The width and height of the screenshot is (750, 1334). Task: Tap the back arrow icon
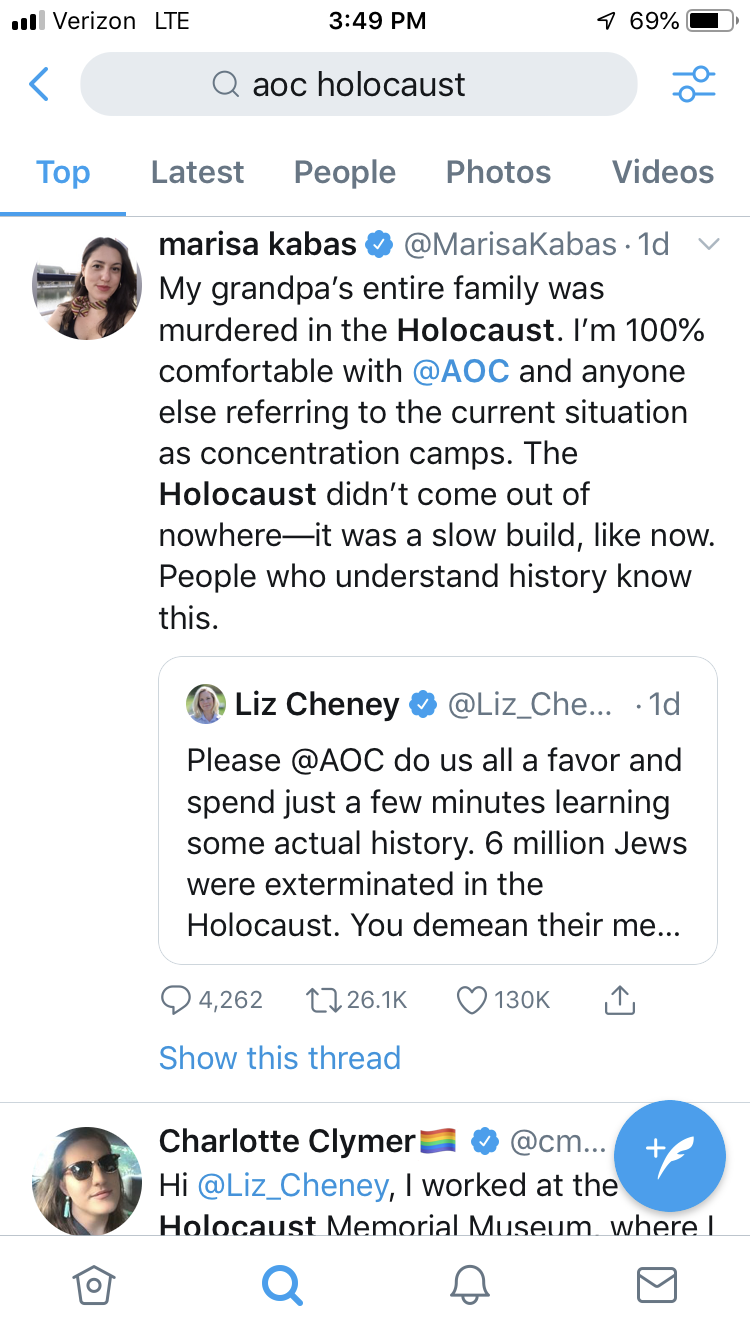tap(39, 85)
